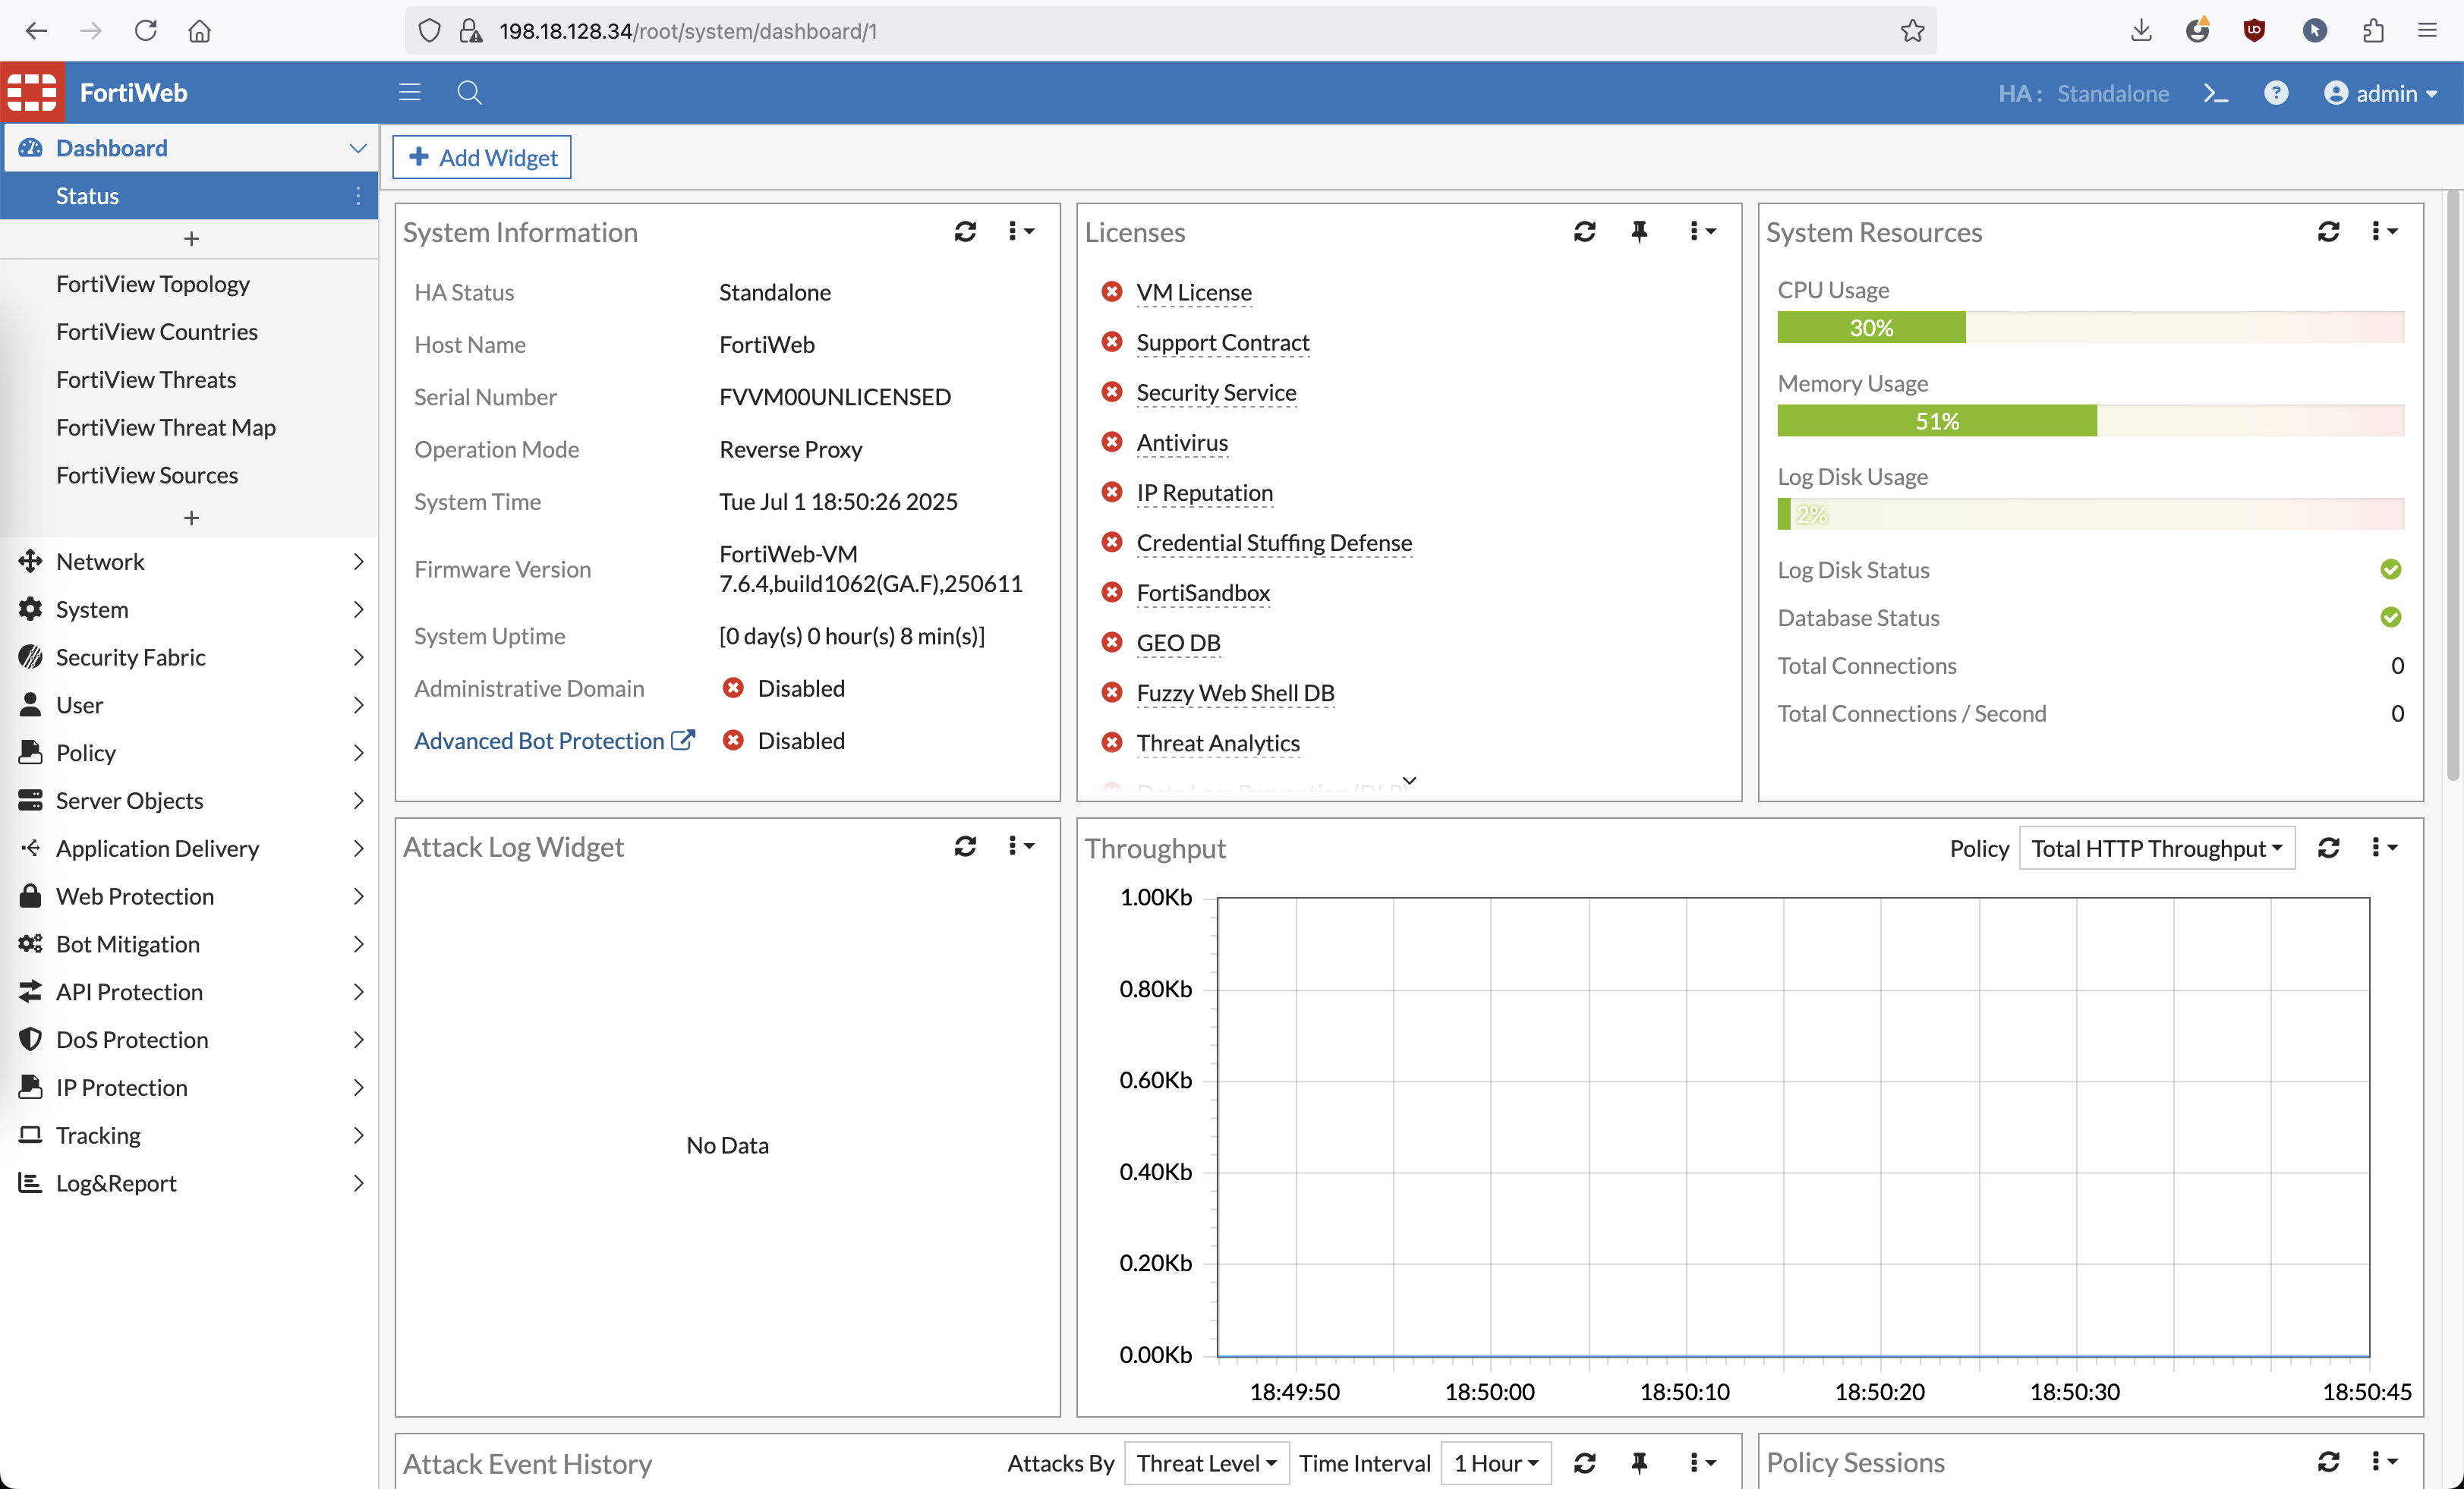Click the help question mark icon
The height and width of the screenshot is (1489, 2464).
(x=2275, y=93)
